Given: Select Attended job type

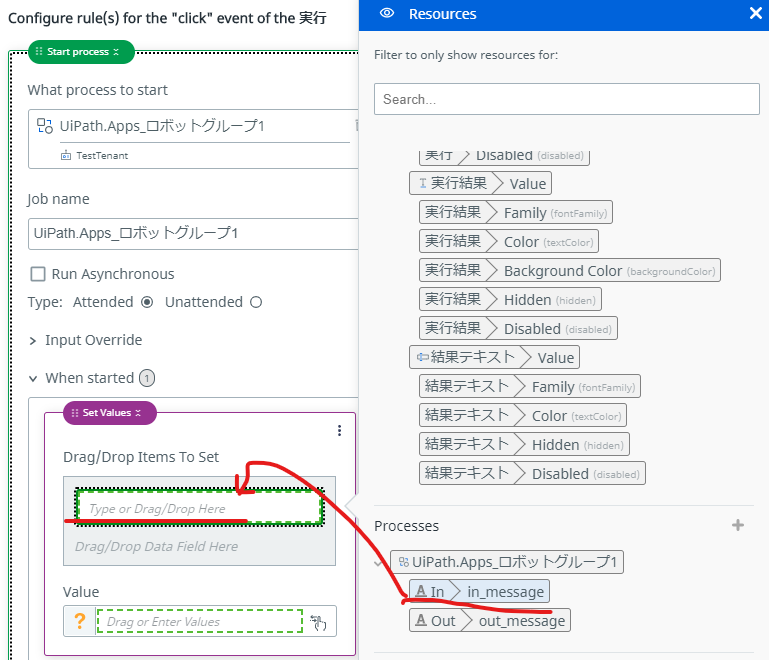Looking at the screenshot, I should pyautogui.click(x=147, y=302).
